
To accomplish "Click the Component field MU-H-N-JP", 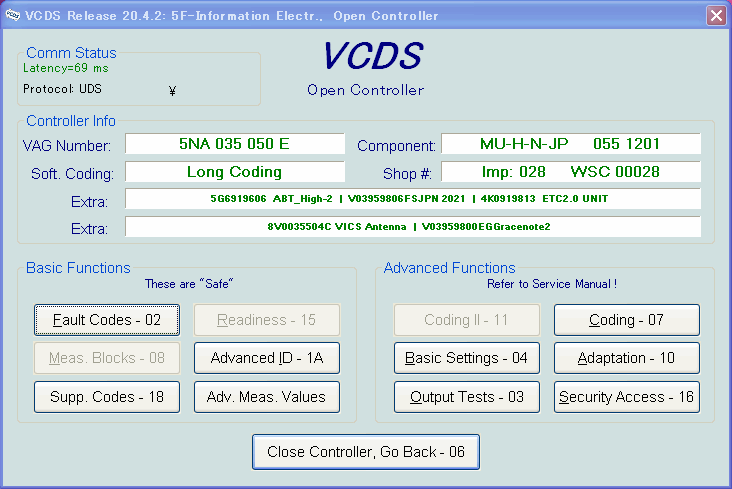I will pos(571,144).
